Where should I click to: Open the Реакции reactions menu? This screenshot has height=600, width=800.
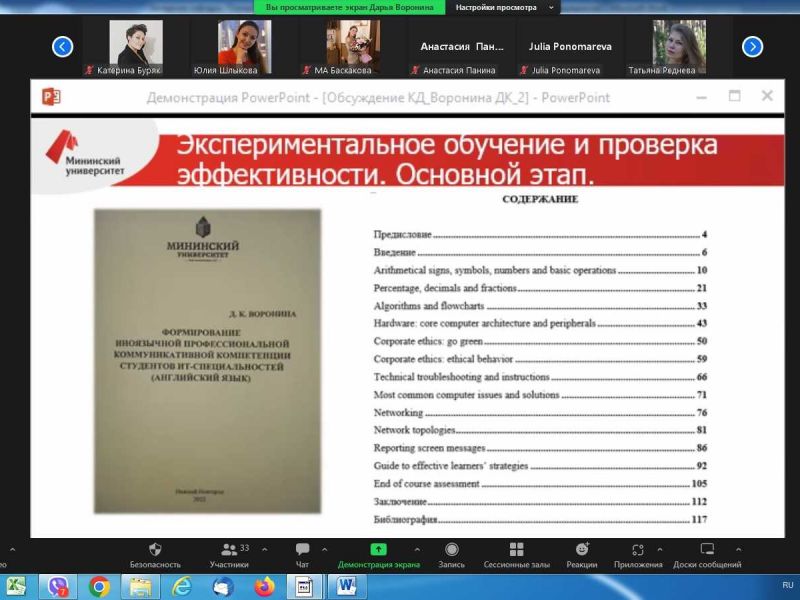(x=582, y=551)
